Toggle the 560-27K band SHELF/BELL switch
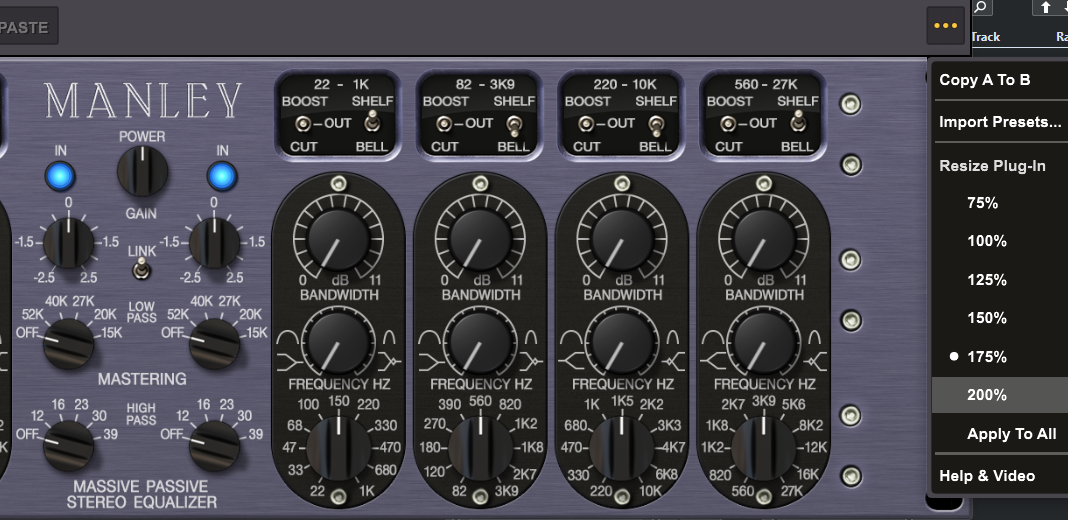This screenshot has width=1068, height=520. pyautogui.click(x=798, y=123)
